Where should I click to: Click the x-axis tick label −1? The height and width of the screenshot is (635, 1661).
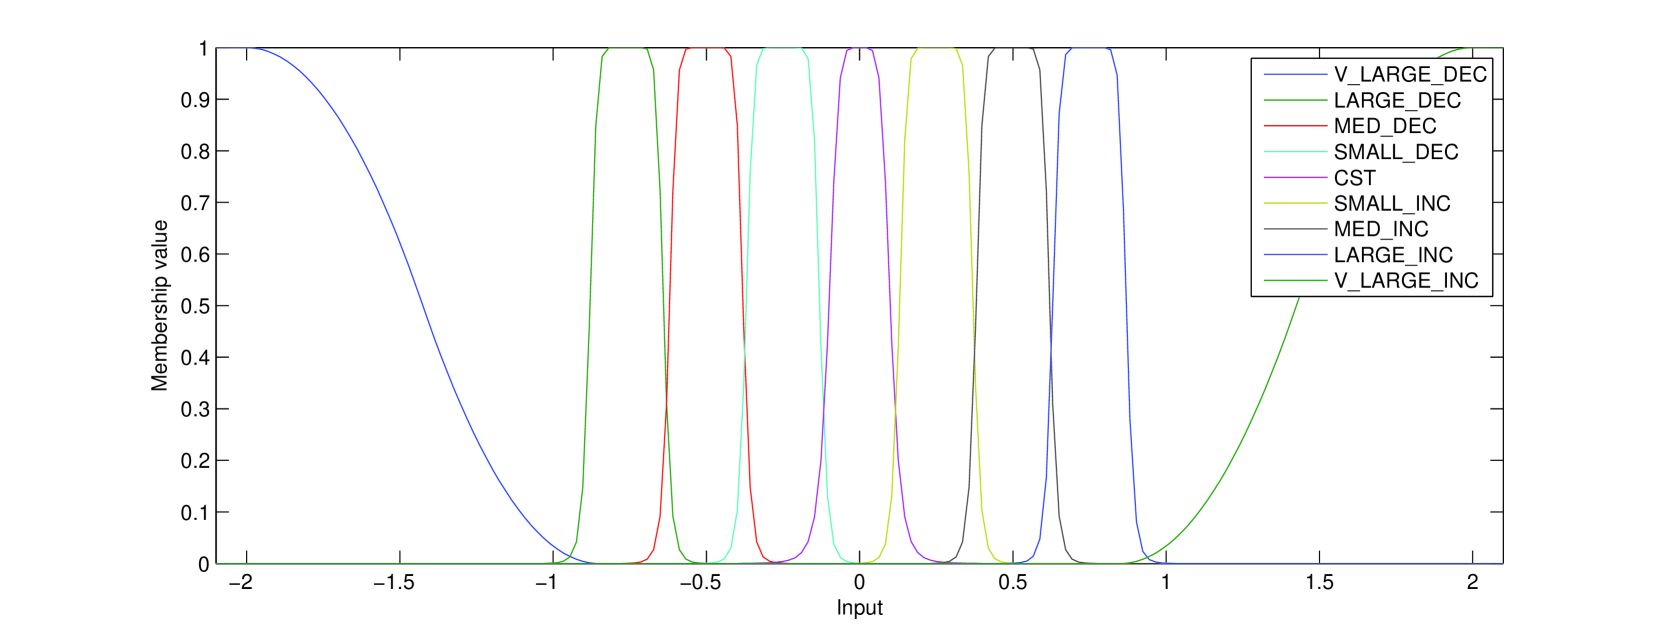pyautogui.click(x=546, y=583)
